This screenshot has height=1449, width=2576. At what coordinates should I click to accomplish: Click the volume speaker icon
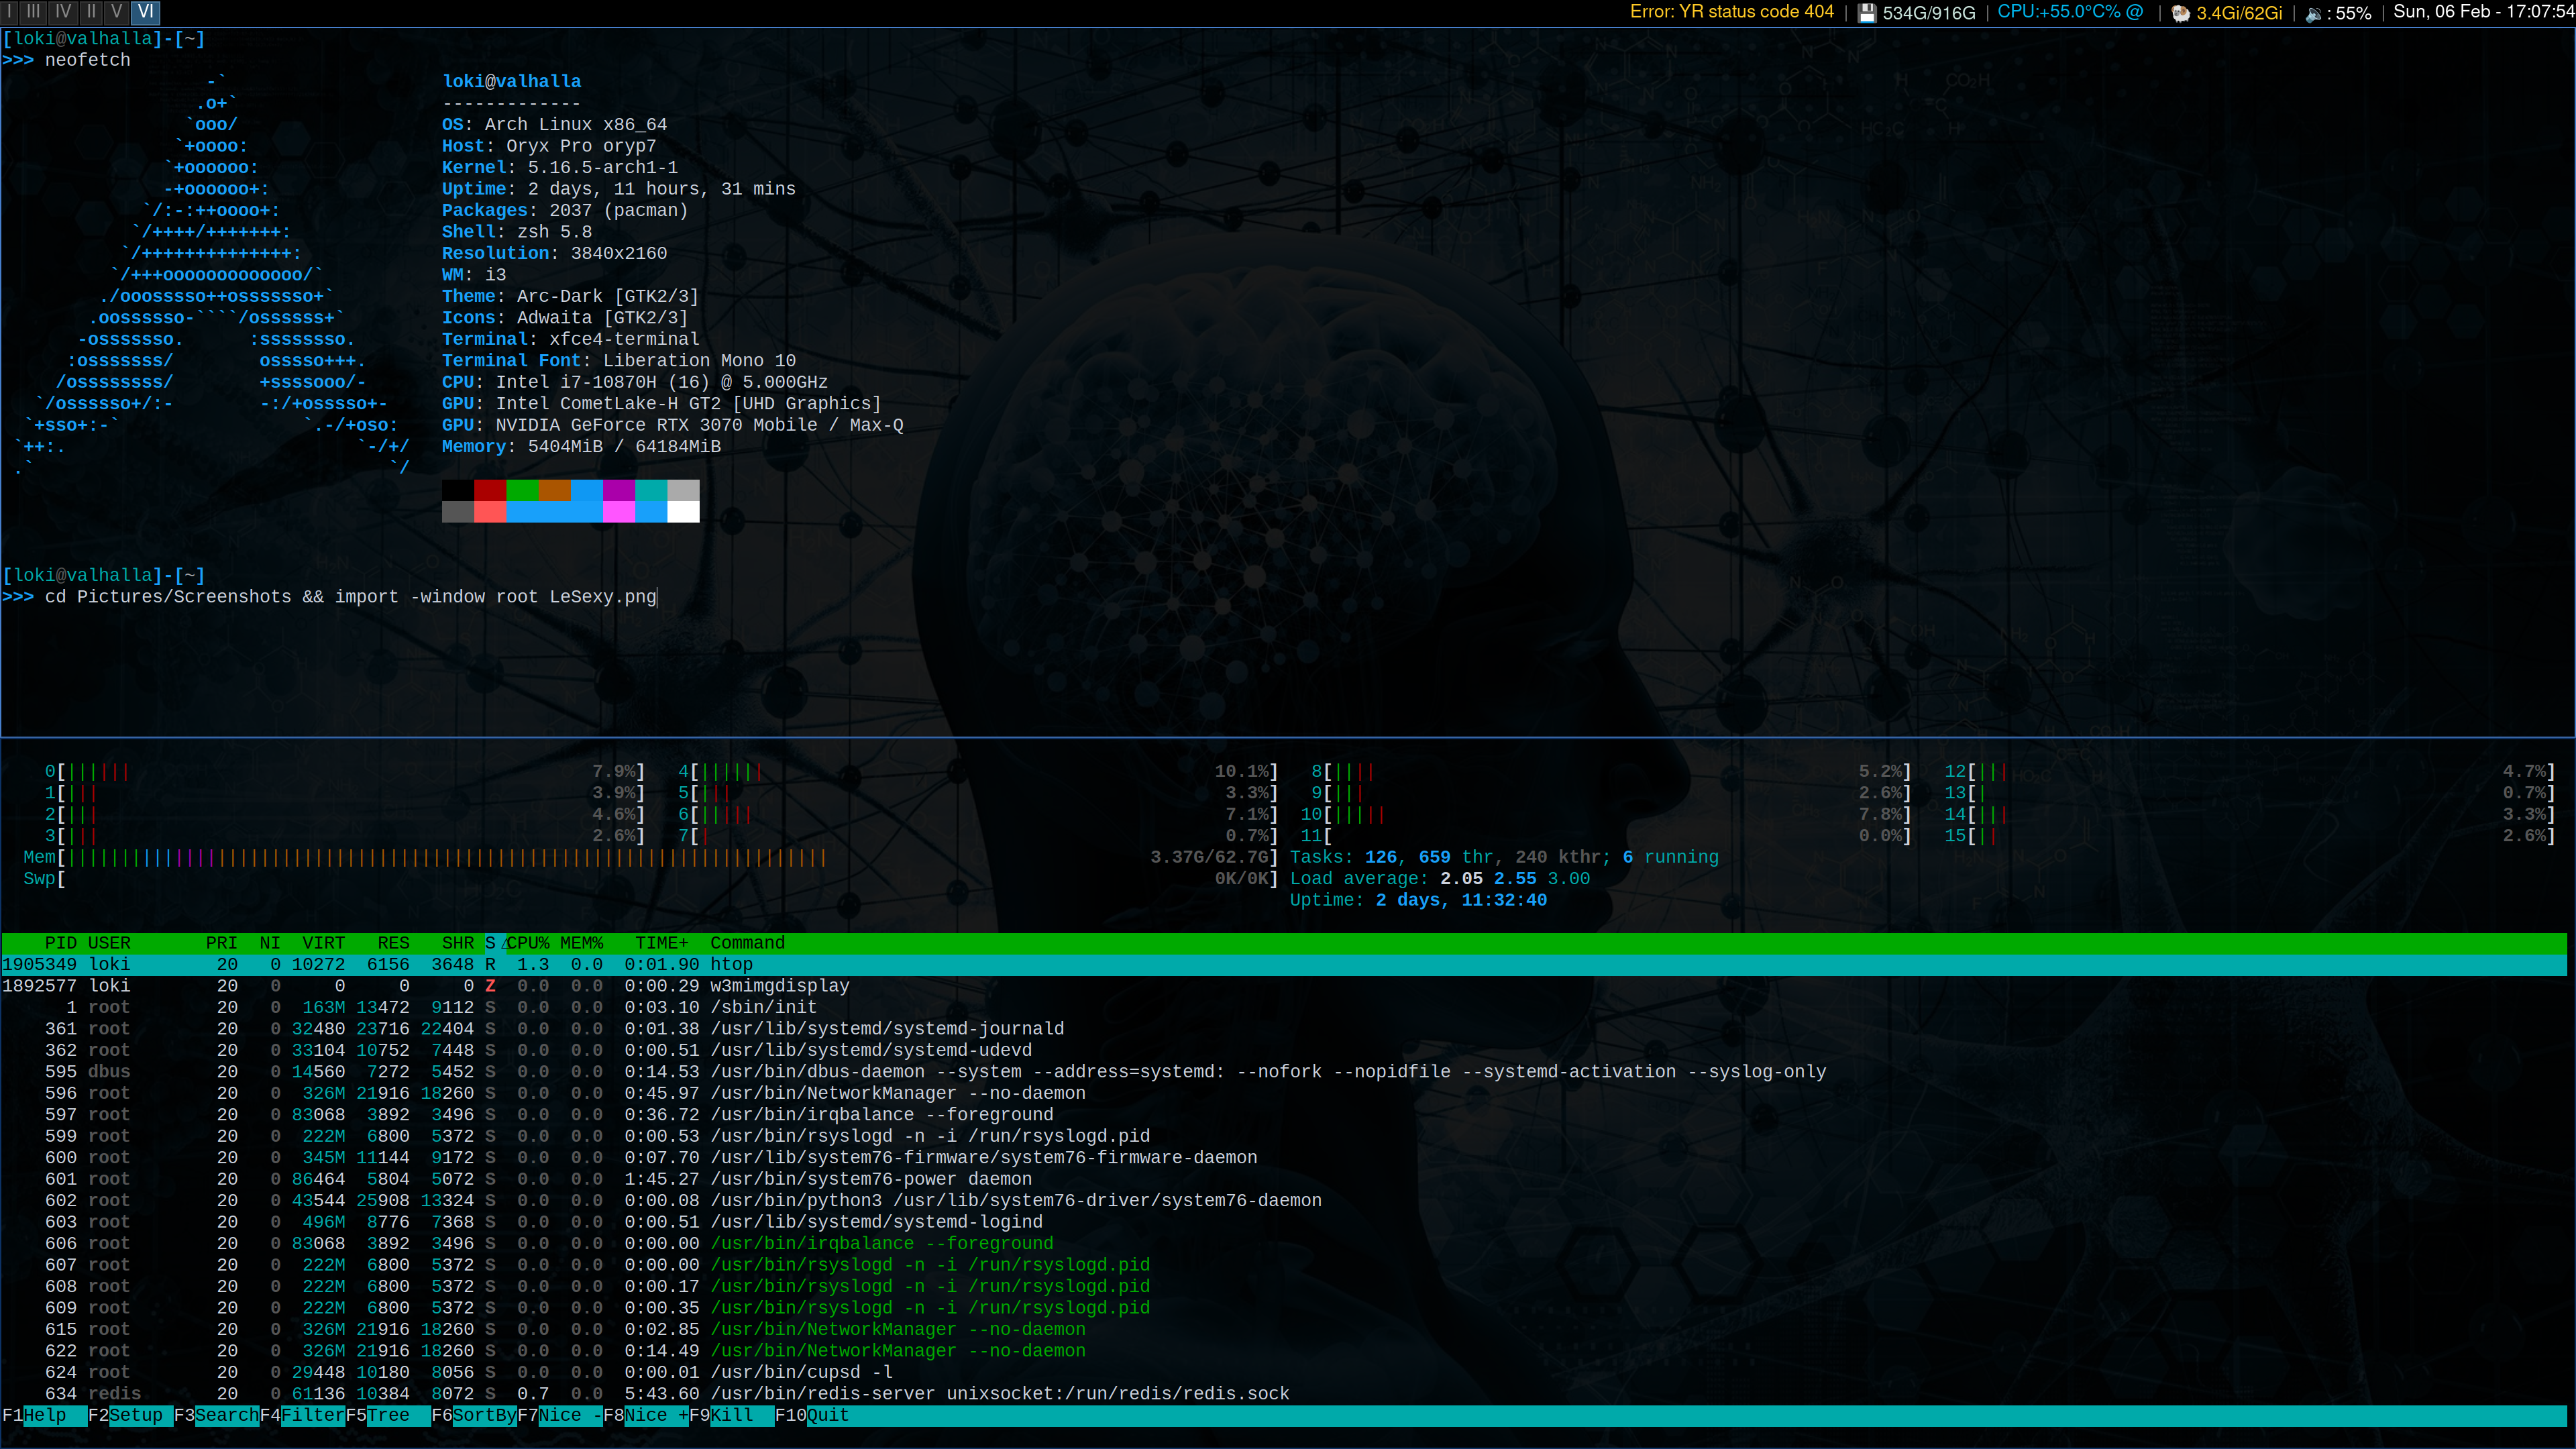2313,14
